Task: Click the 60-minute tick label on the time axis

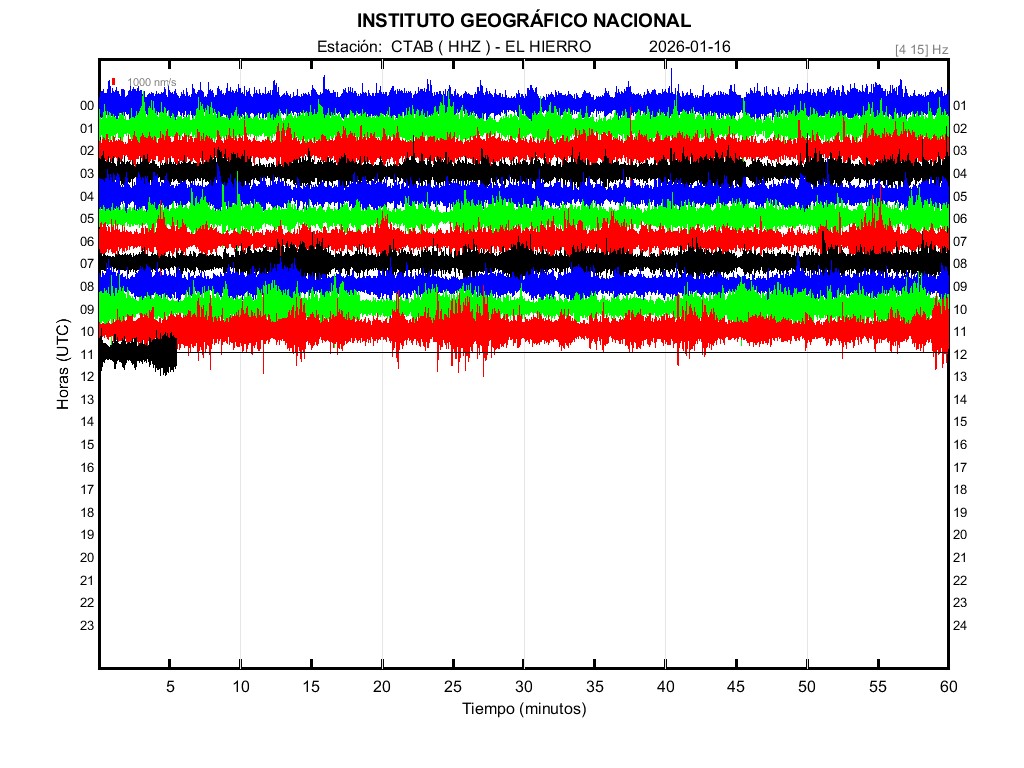Action: tap(948, 686)
